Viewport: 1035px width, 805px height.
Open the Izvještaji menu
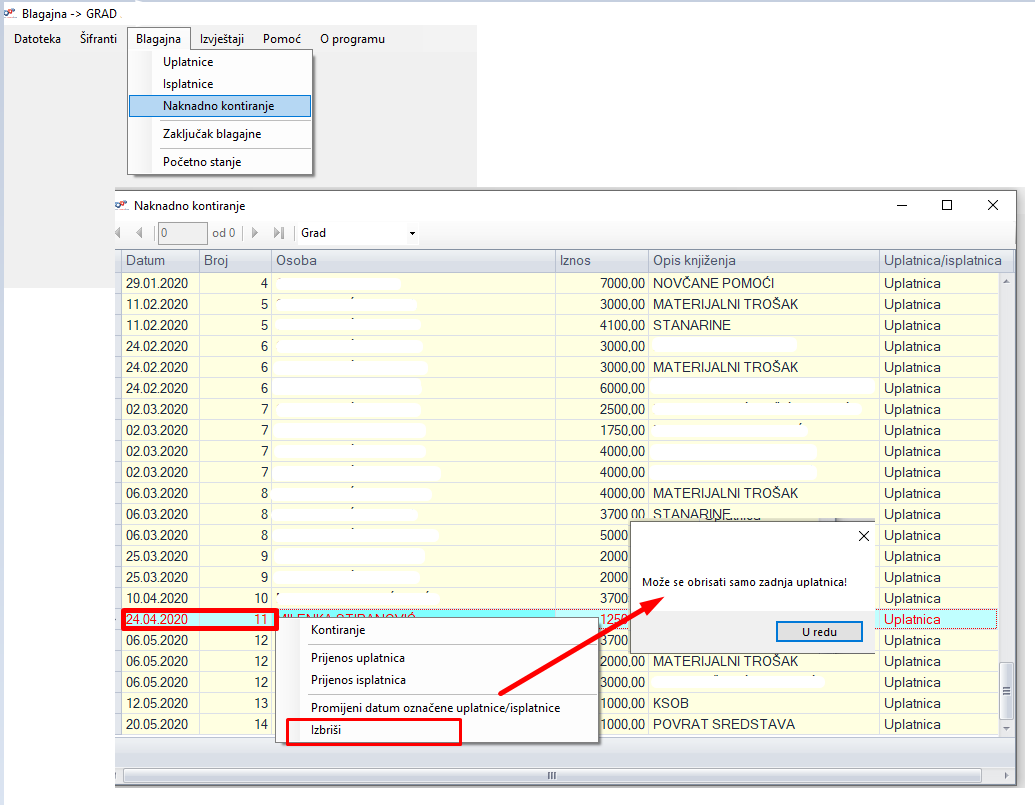(x=222, y=39)
